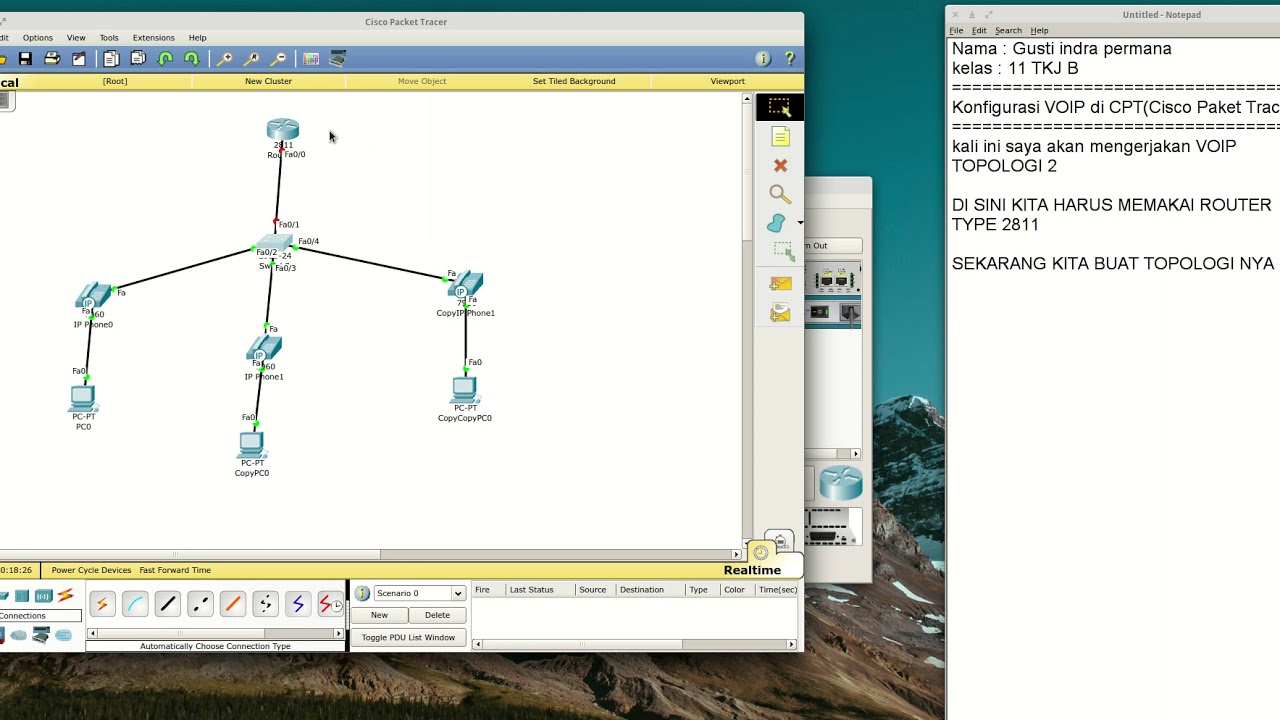Screen dimensions: 1280x720
Task: Click the New scenario button
Action: pos(379,615)
